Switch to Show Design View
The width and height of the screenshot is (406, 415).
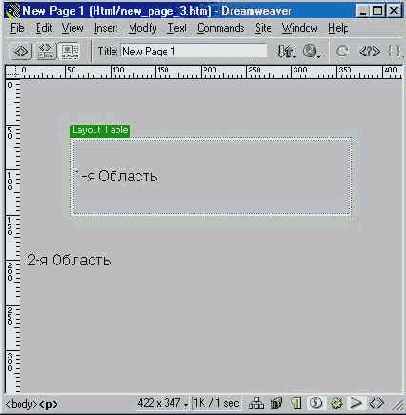pos(69,51)
